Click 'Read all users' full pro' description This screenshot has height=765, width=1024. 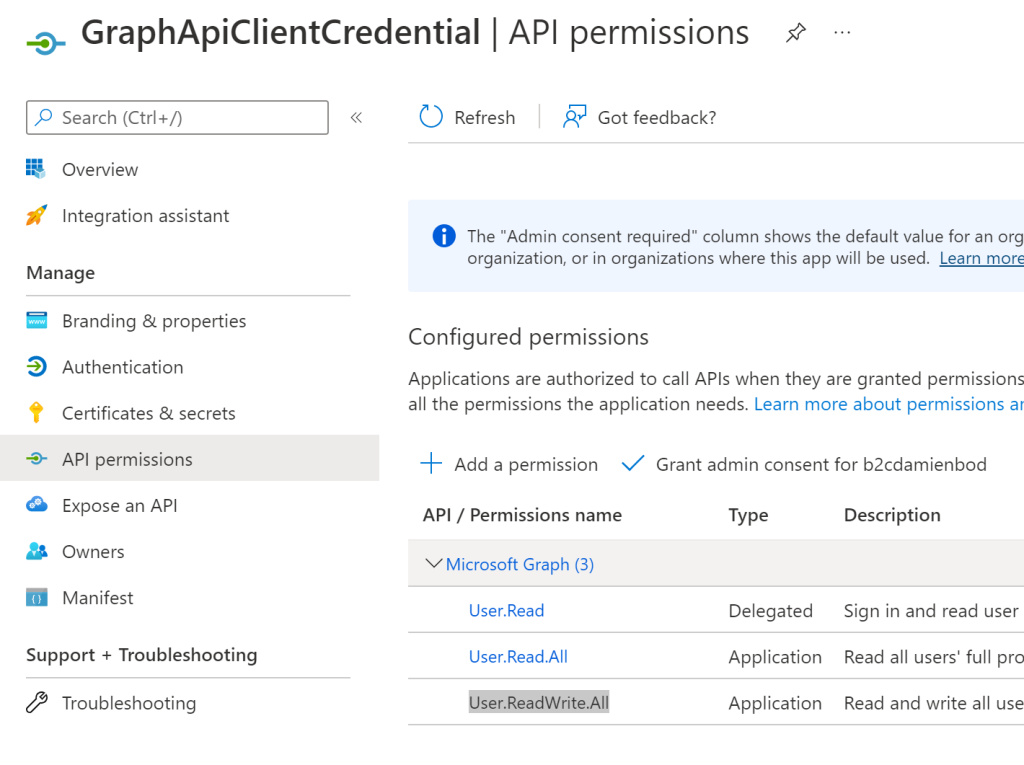click(x=934, y=657)
